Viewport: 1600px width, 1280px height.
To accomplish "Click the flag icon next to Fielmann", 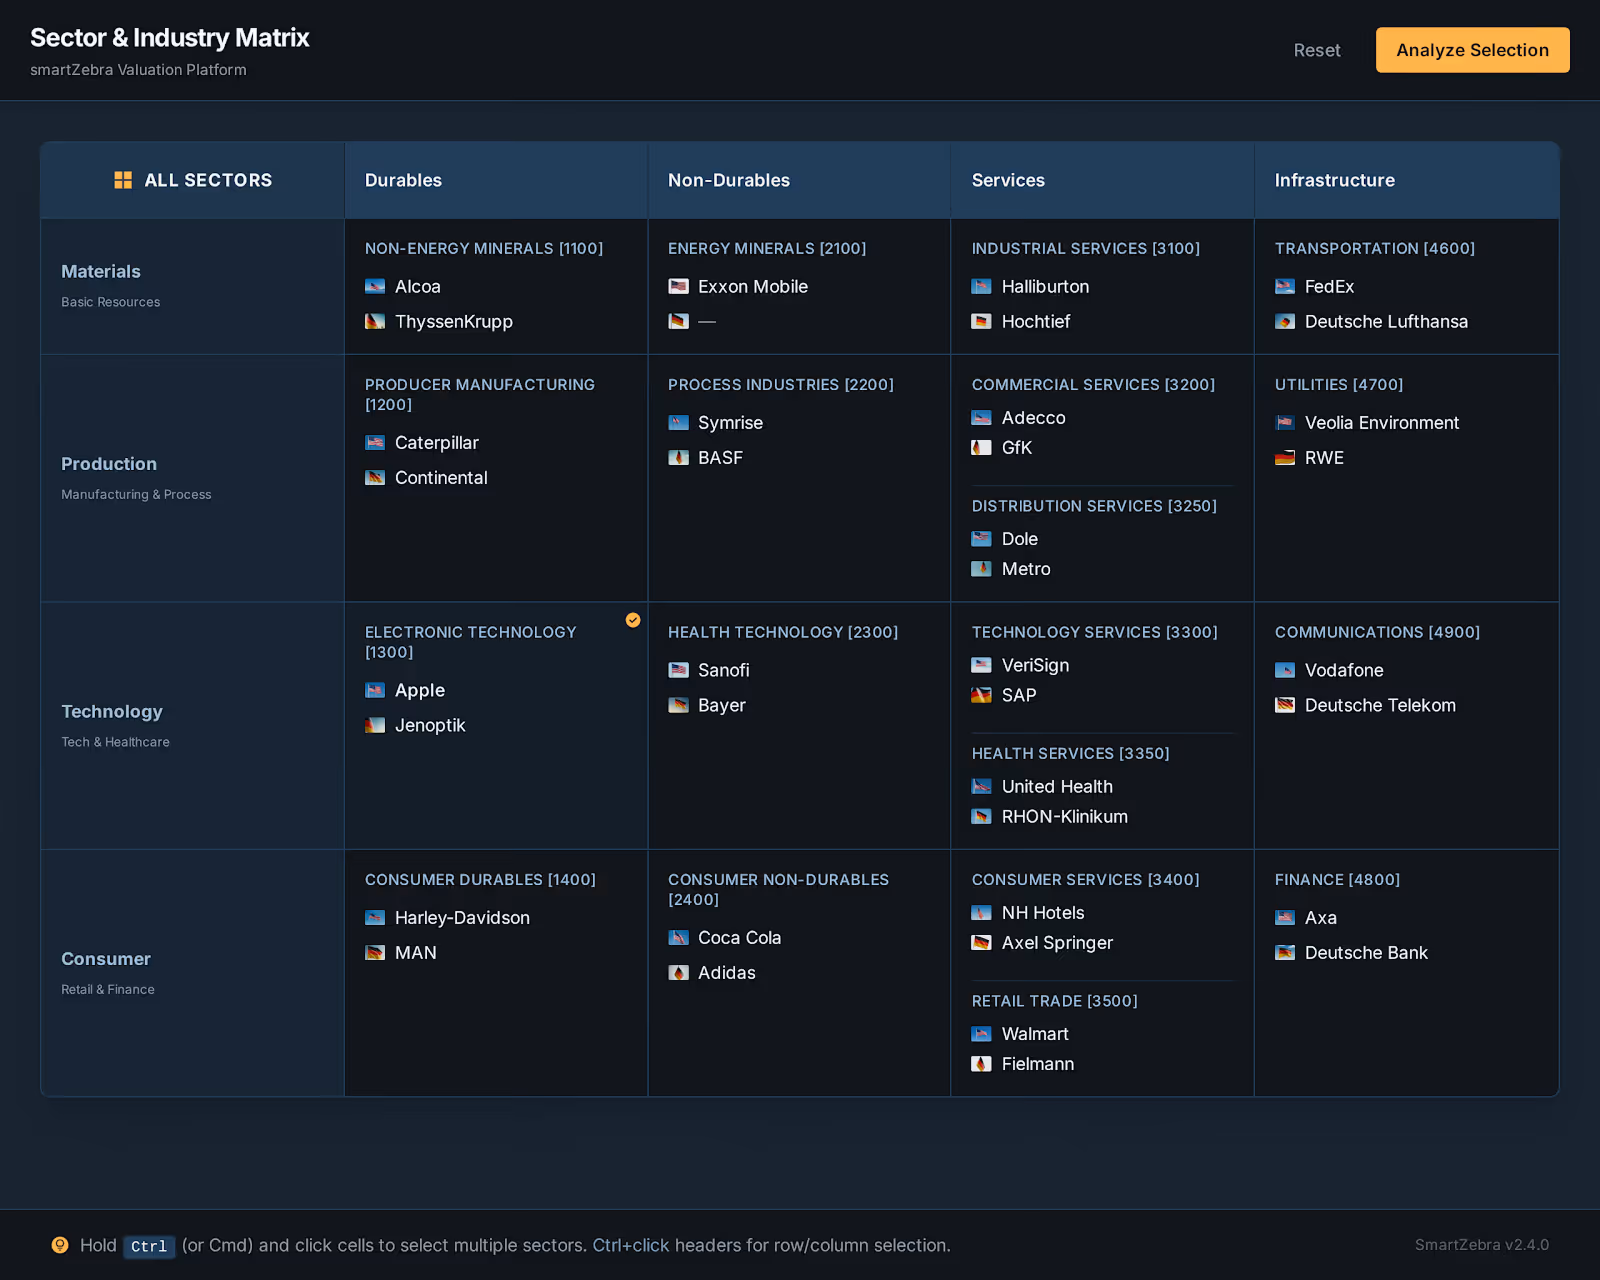I will 981,1064.
